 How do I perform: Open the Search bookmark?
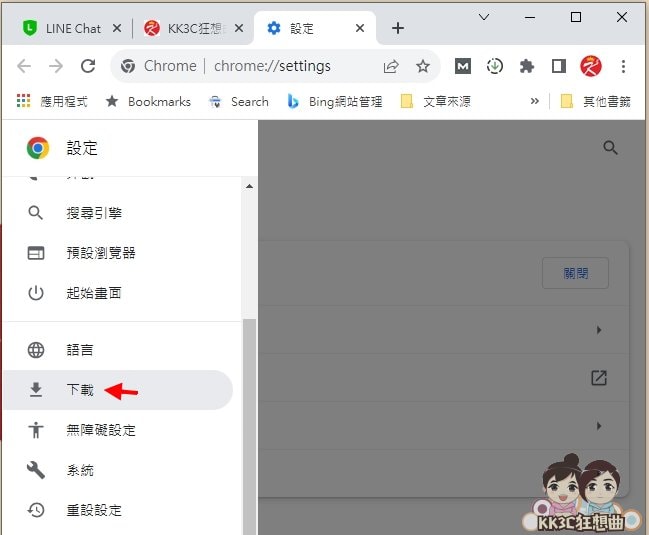pos(238,101)
